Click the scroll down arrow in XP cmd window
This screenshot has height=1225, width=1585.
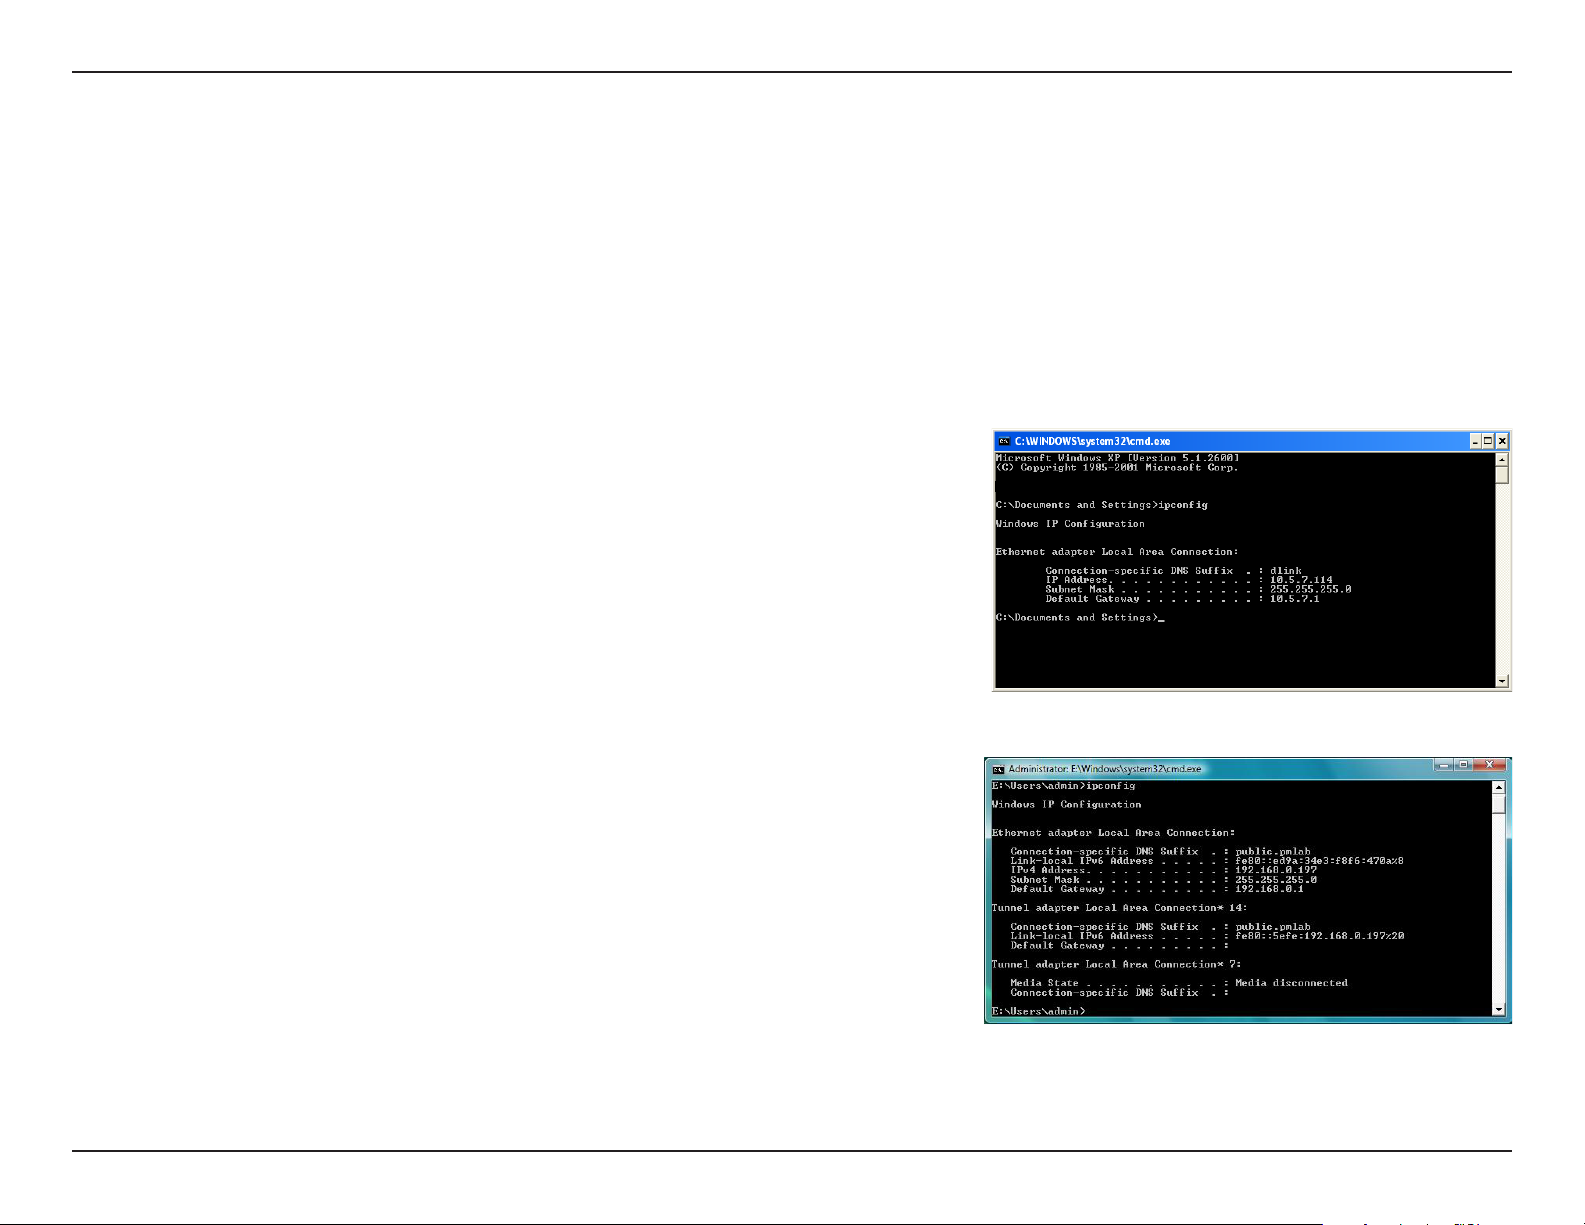[1502, 681]
